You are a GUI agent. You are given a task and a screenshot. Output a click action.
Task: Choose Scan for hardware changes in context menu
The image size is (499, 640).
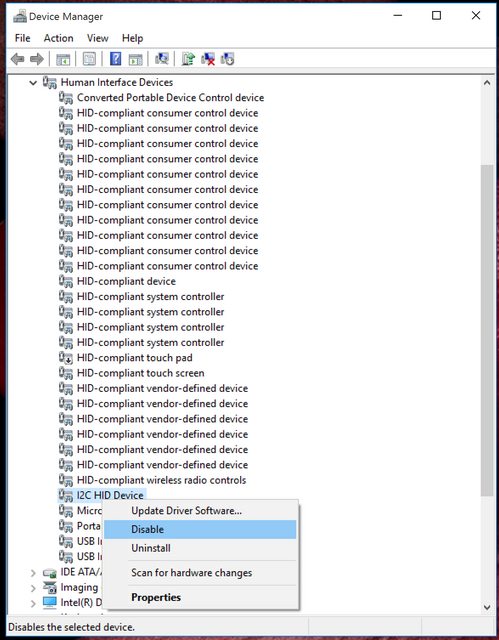(x=200, y=573)
